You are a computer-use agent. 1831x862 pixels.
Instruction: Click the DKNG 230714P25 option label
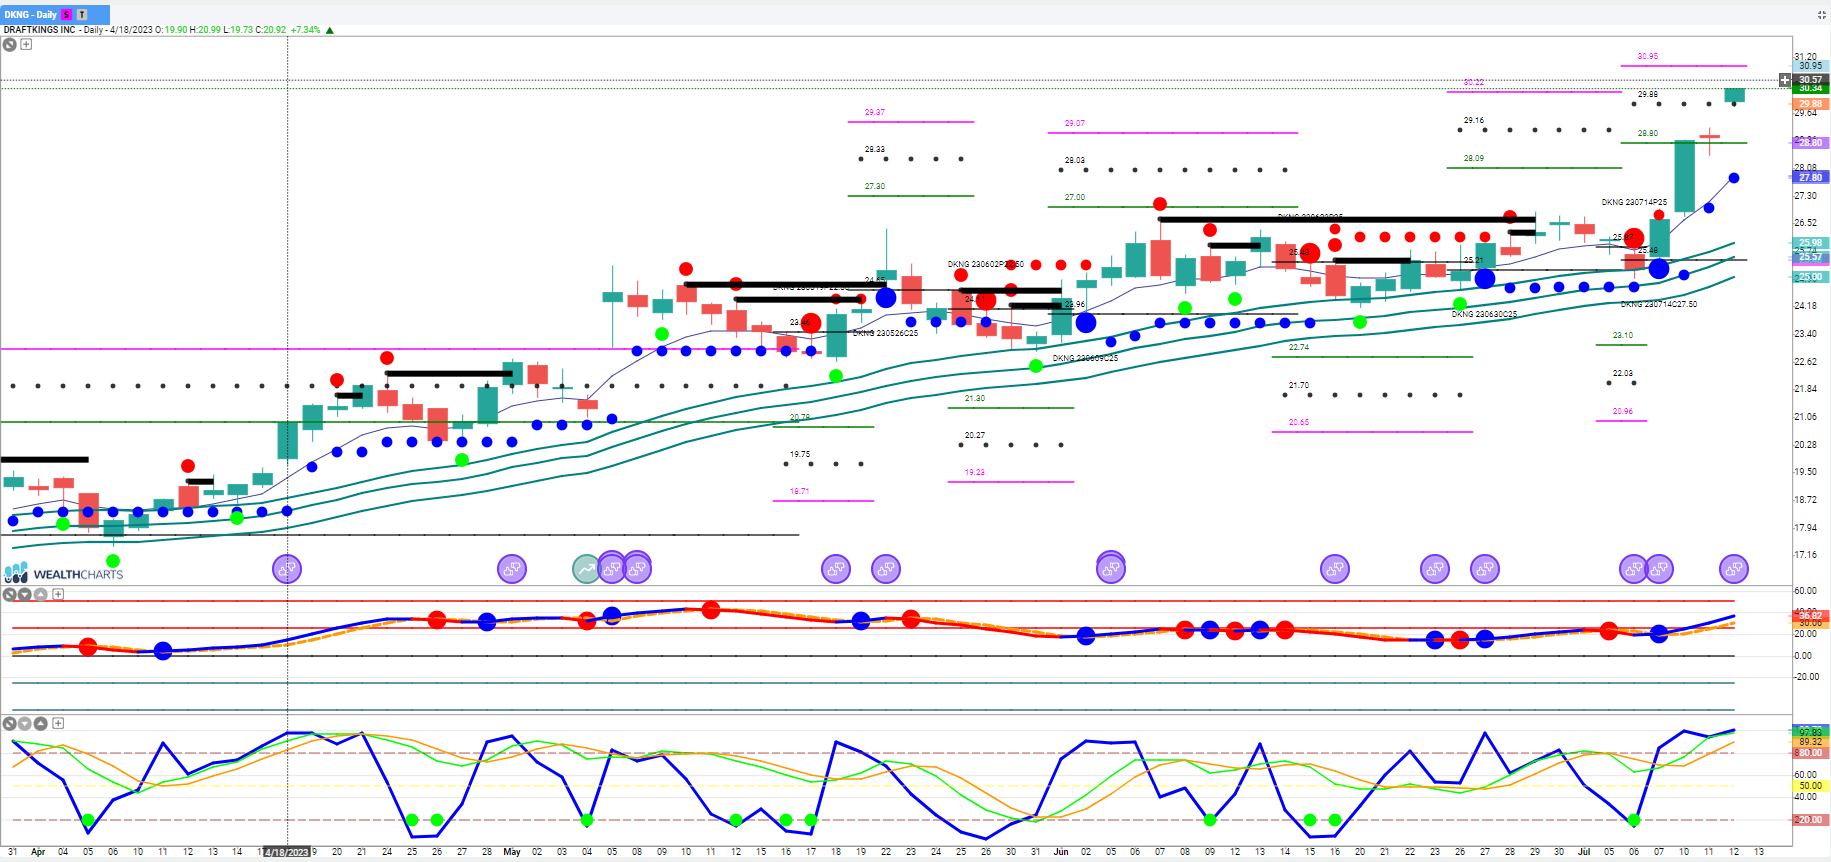[1634, 202]
